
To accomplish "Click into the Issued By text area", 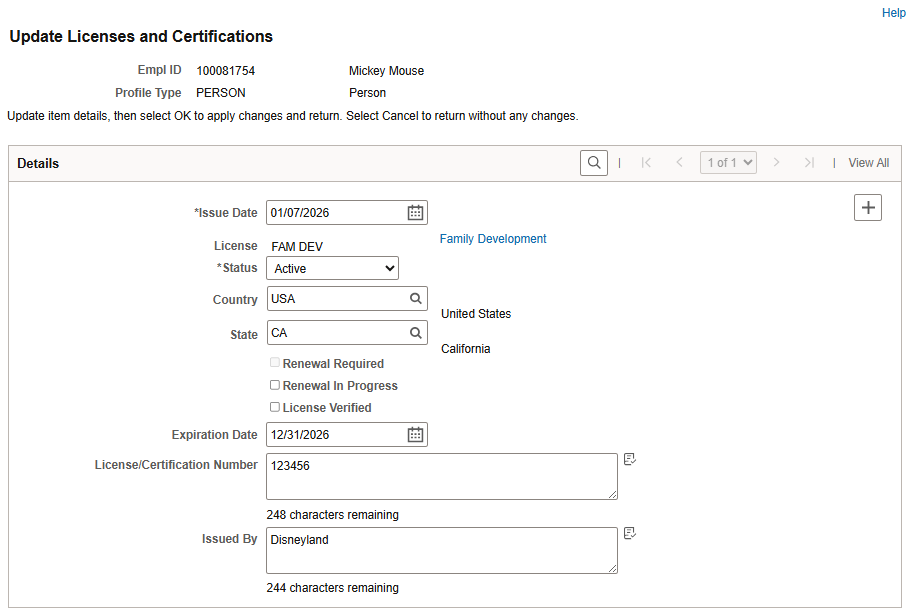I will click(441, 550).
